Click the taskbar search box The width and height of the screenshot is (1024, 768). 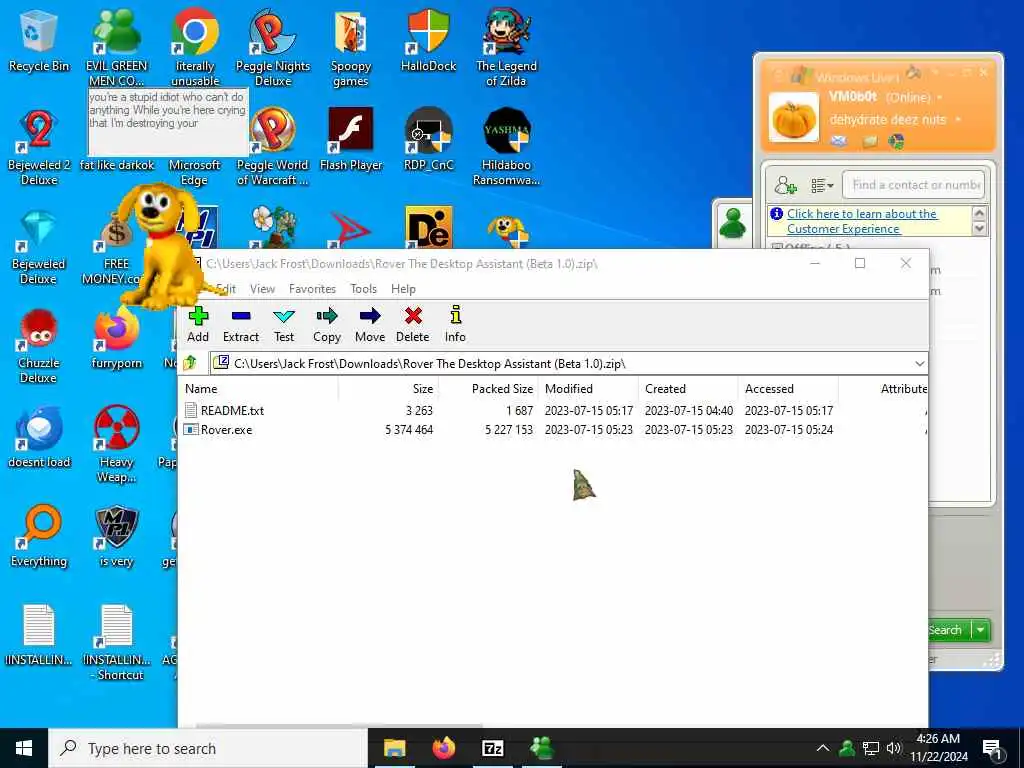point(208,748)
